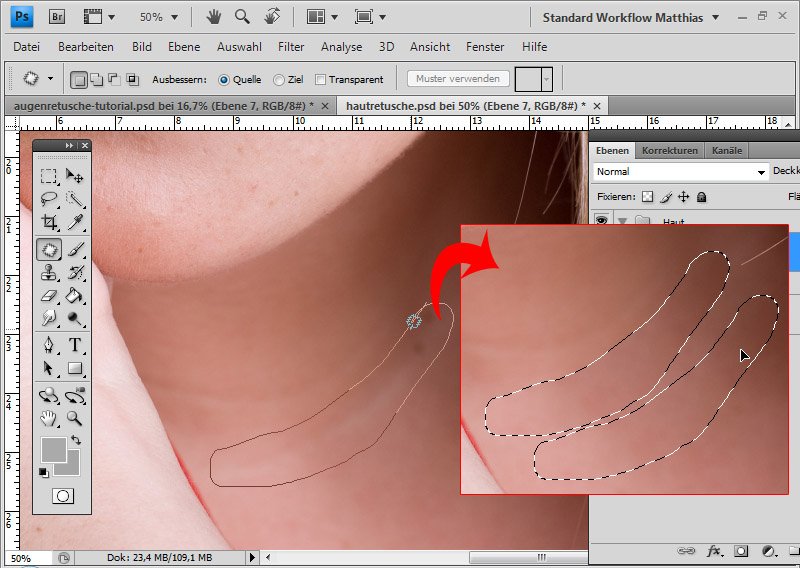Select the horizontal Type tool
This screenshot has width=800, height=568.
click(75, 345)
